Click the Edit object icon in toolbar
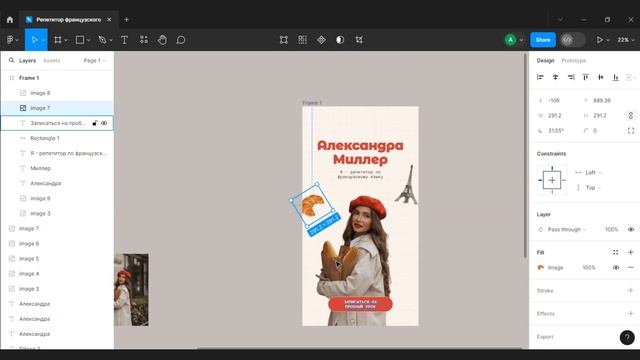This screenshot has height=360, width=640. 284,40
